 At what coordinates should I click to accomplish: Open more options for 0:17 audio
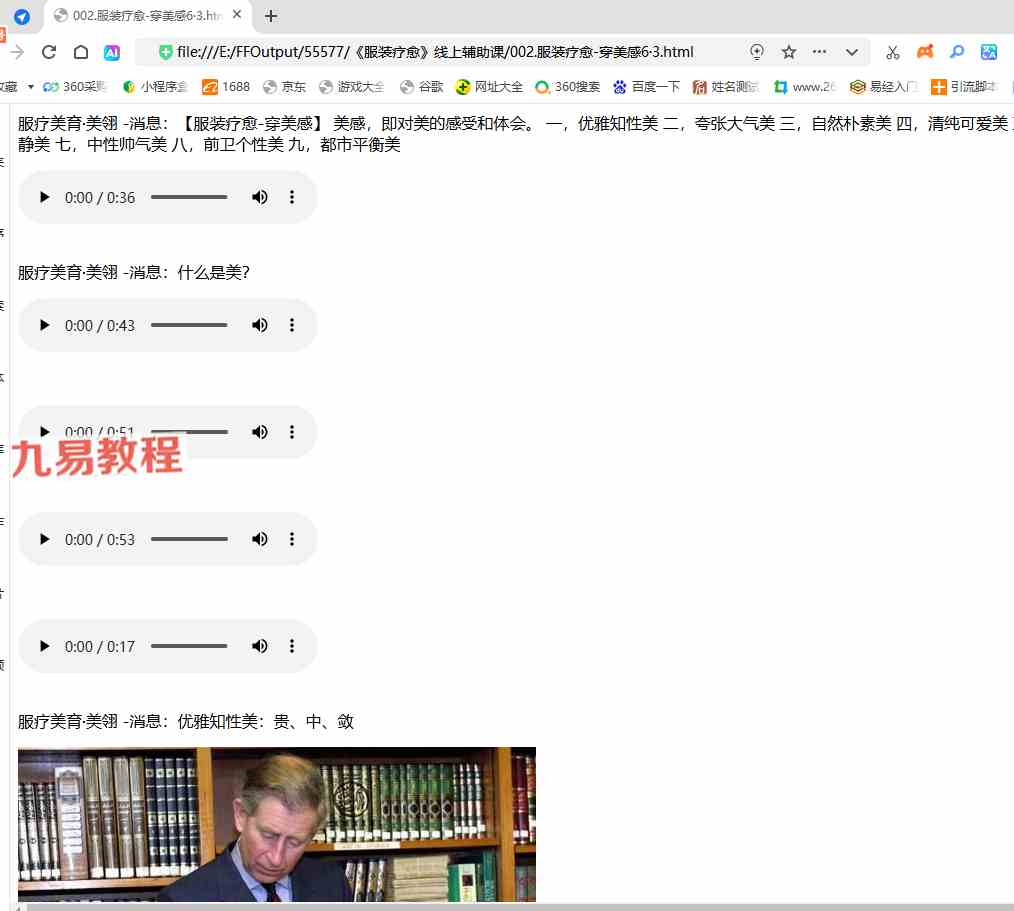click(292, 646)
